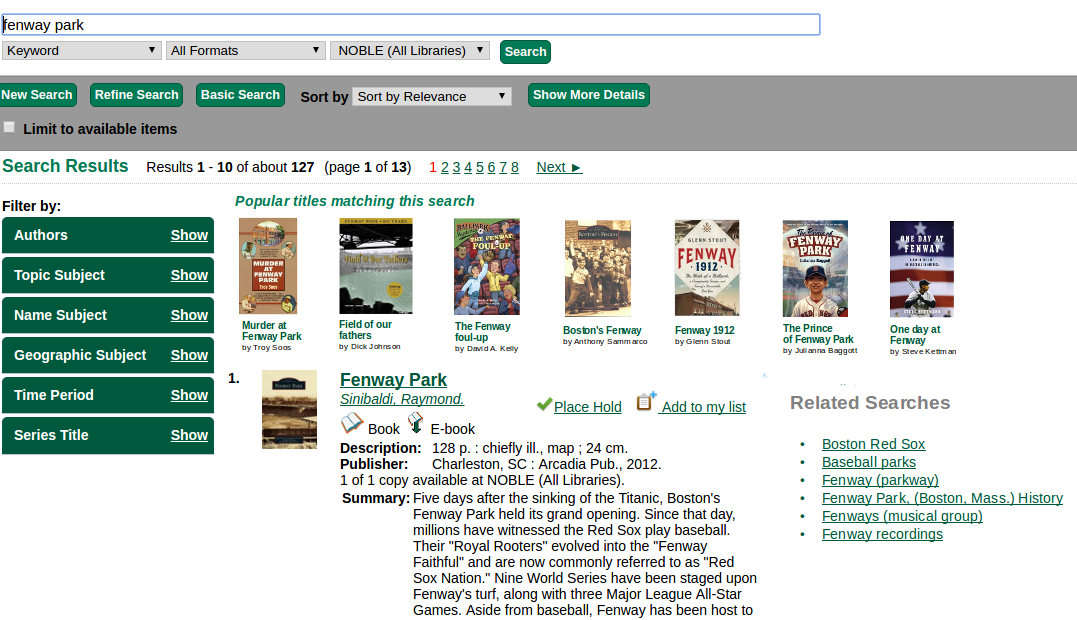The height and width of the screenshot is (620, 1077).
Task: Click in the fenway park search field
Action: click(411, 25)
